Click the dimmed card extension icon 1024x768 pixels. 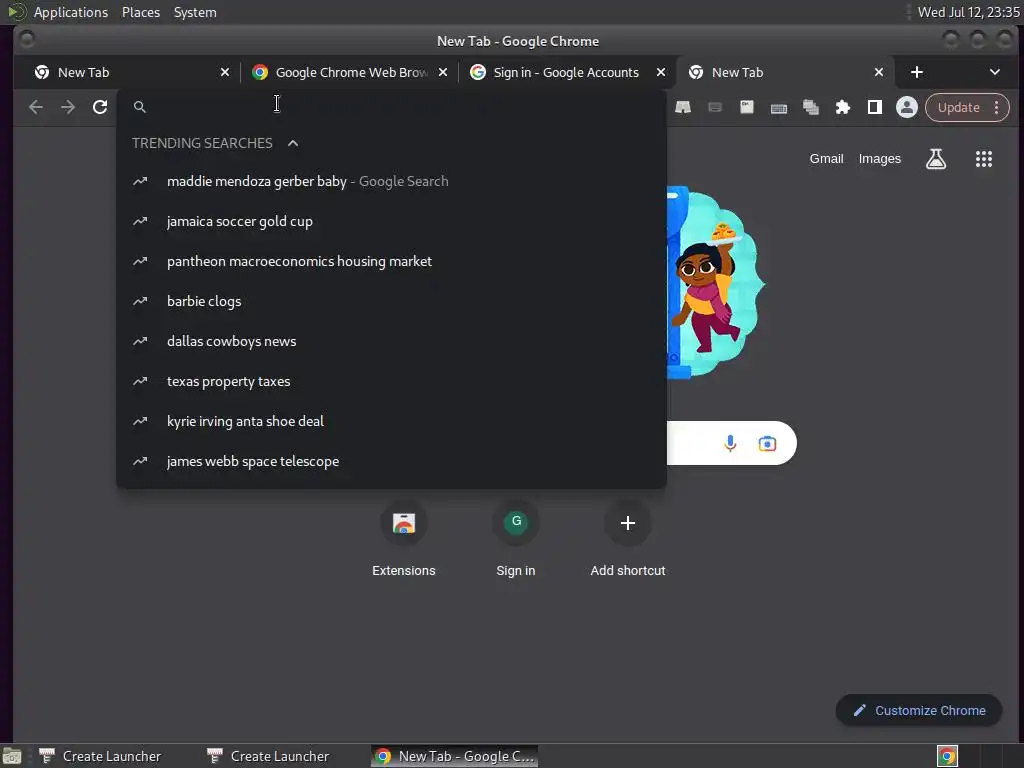pos(715,107)
